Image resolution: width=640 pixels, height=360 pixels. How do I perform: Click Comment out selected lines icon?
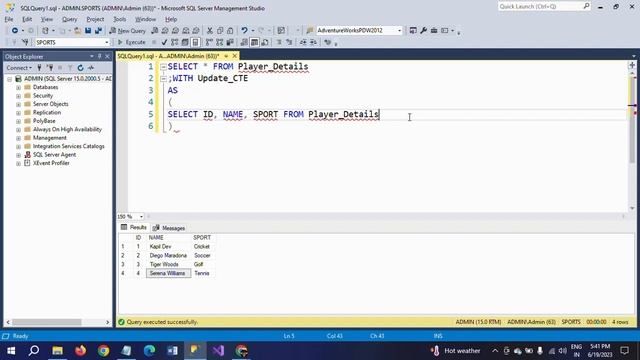[279, 42]
